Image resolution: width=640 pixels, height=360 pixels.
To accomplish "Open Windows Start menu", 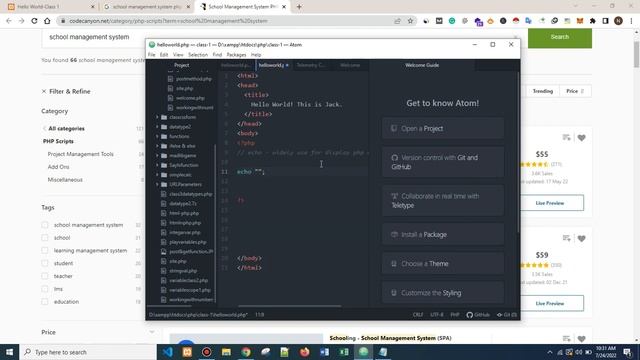I will pyautogui.click(x=9, y=352).
